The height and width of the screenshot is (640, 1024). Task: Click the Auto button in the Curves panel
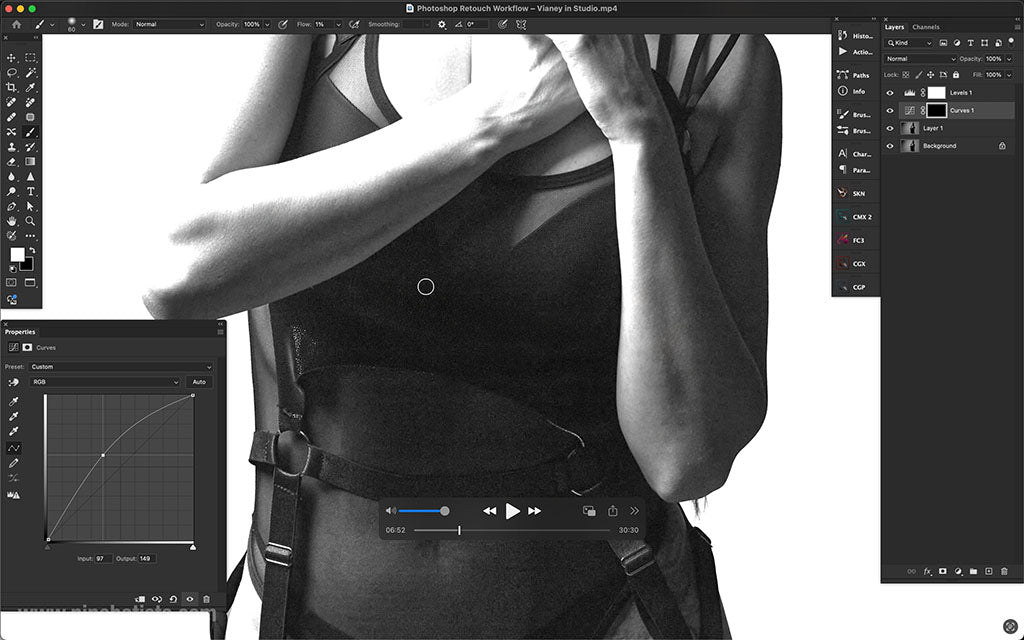pyautogui.click(x=199, y=381)
